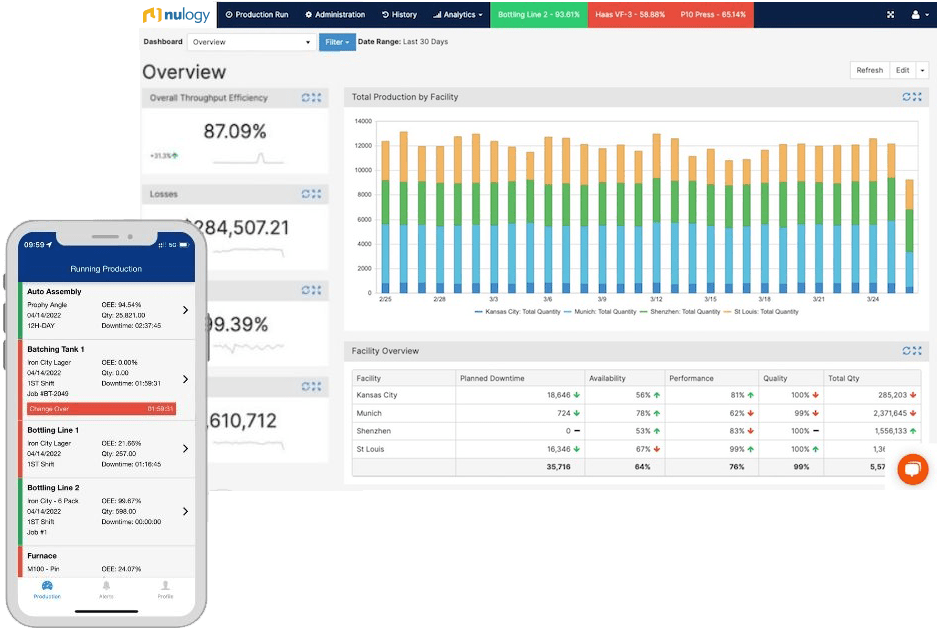The width and height of the screenshot is (943, 630).
Task: Open Auto Assembly details chevron on phone
Action: tap(185, 310)
